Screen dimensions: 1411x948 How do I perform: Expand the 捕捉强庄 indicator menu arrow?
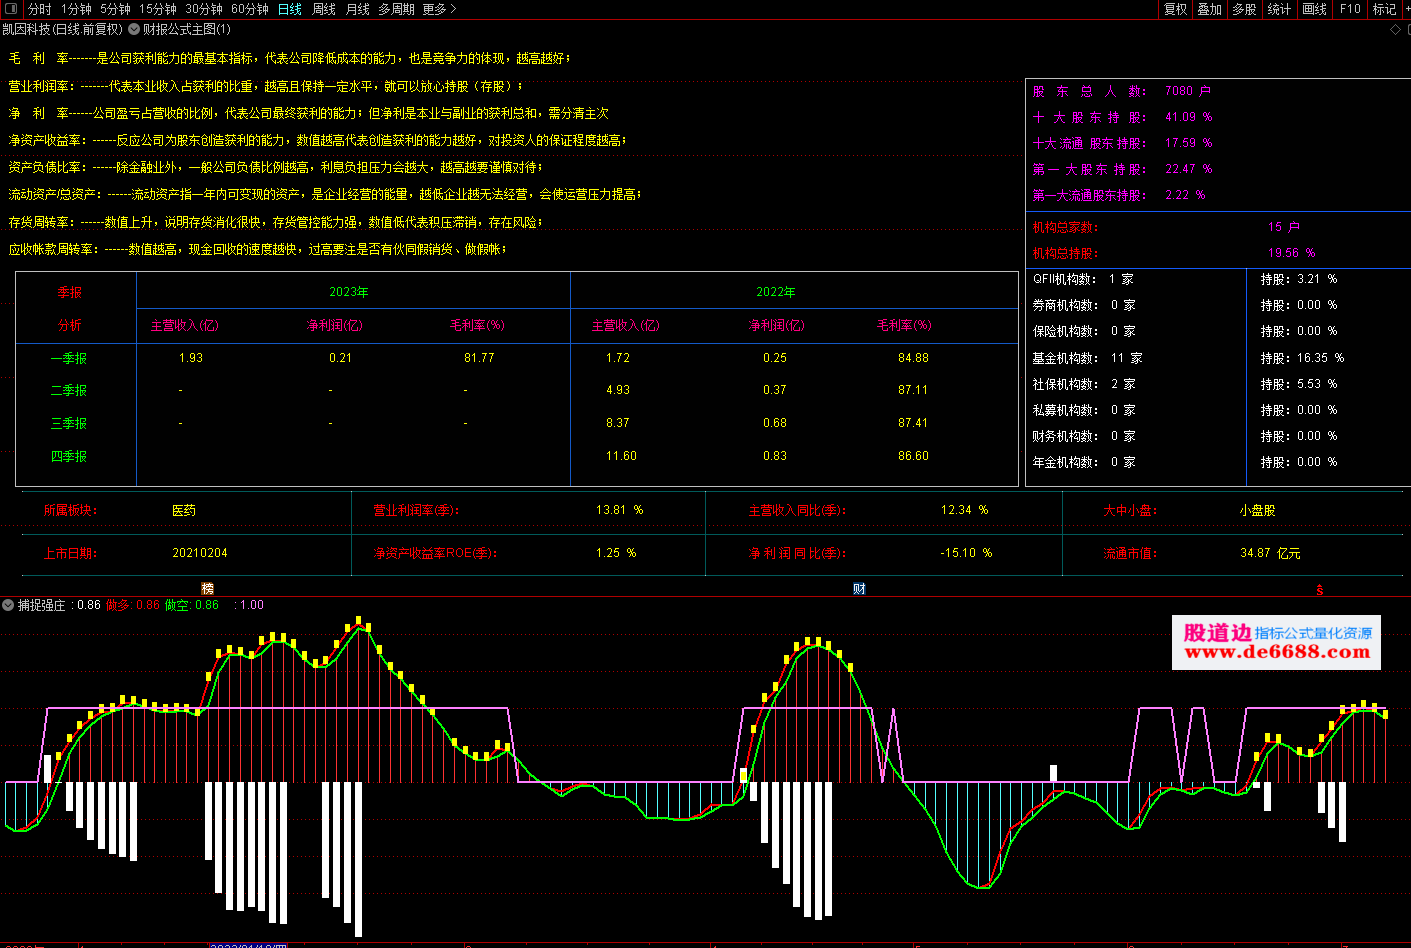pyautogui.click(x=8, y=605)
